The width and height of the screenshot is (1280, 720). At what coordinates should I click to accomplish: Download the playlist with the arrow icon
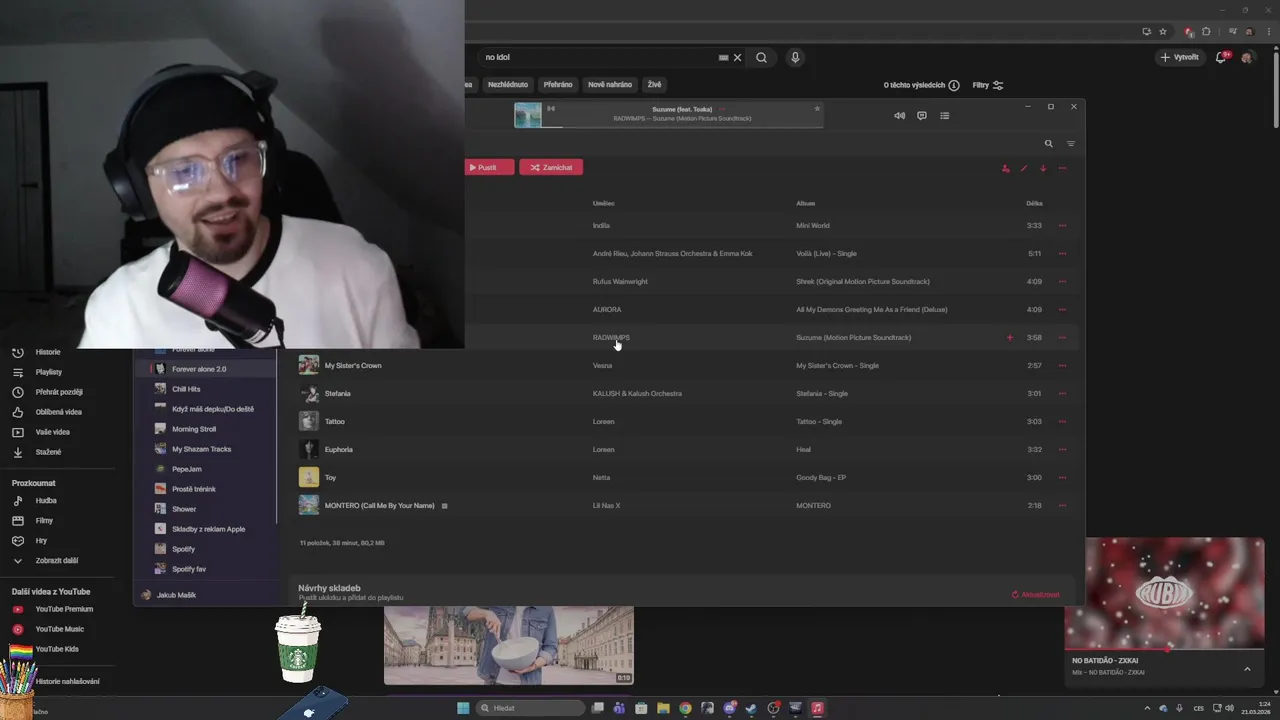[x=1043, y=168]
